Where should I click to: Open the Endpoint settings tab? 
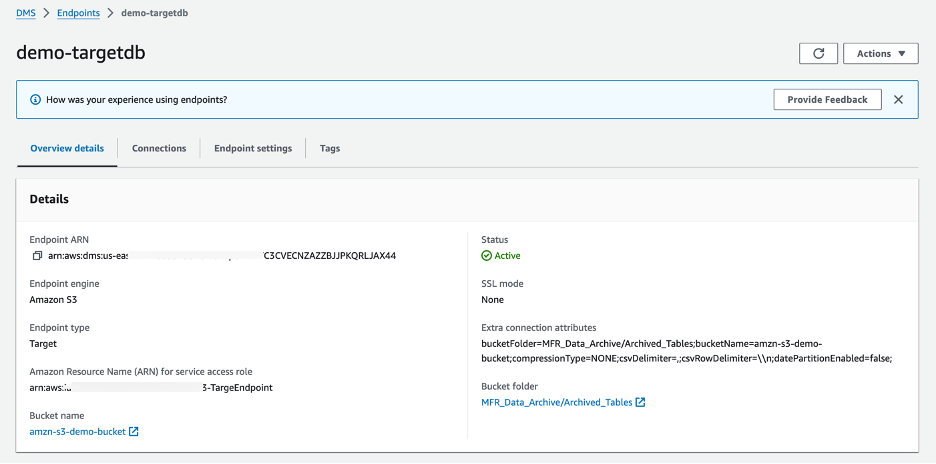[x=253, y=148]
